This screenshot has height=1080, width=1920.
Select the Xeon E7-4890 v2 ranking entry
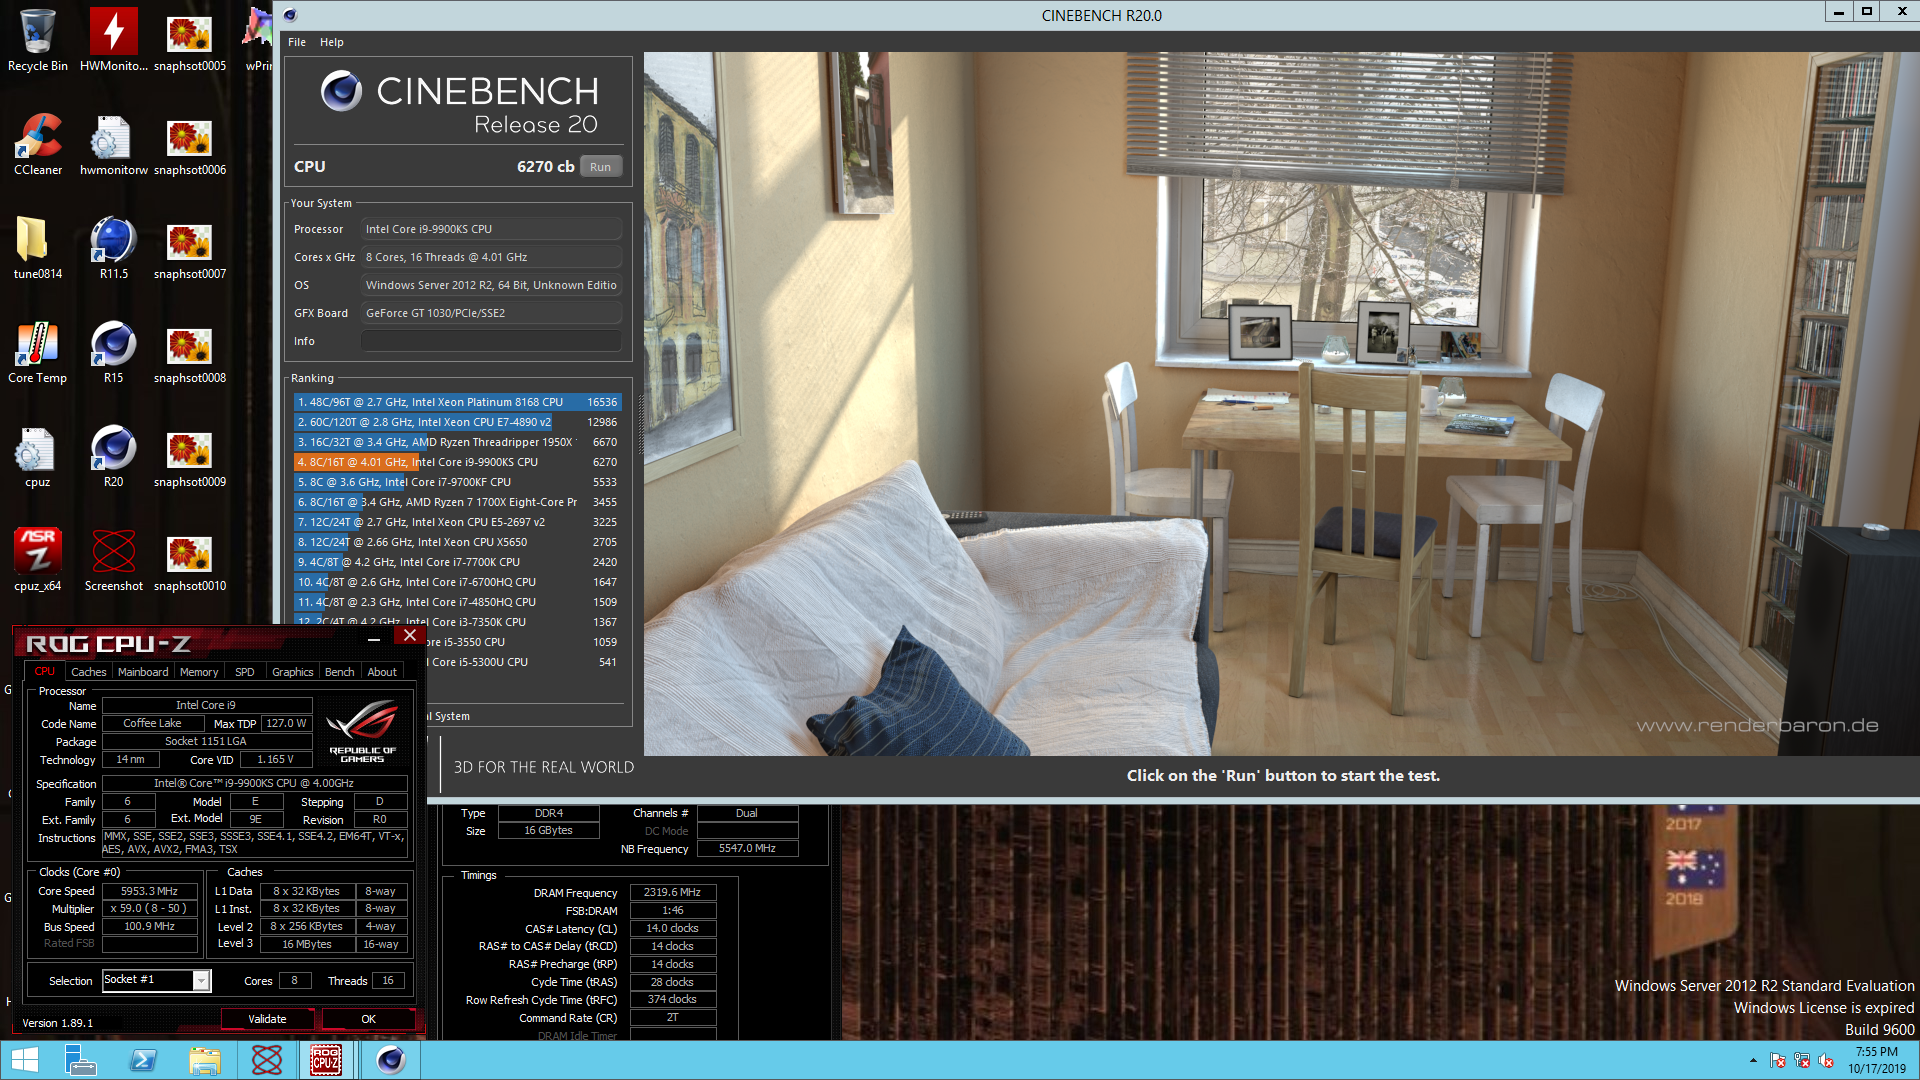pyautogui.click(x=457, y=422)
